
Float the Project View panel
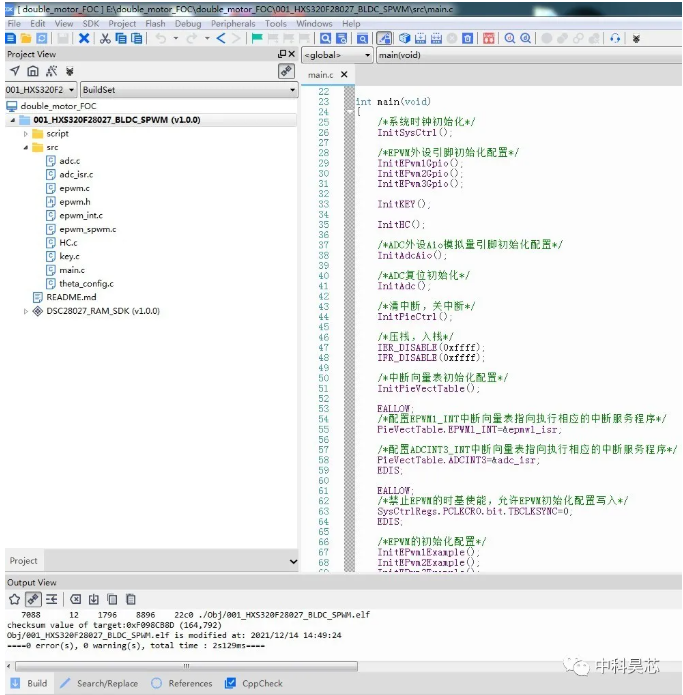[x=281, y=54]
